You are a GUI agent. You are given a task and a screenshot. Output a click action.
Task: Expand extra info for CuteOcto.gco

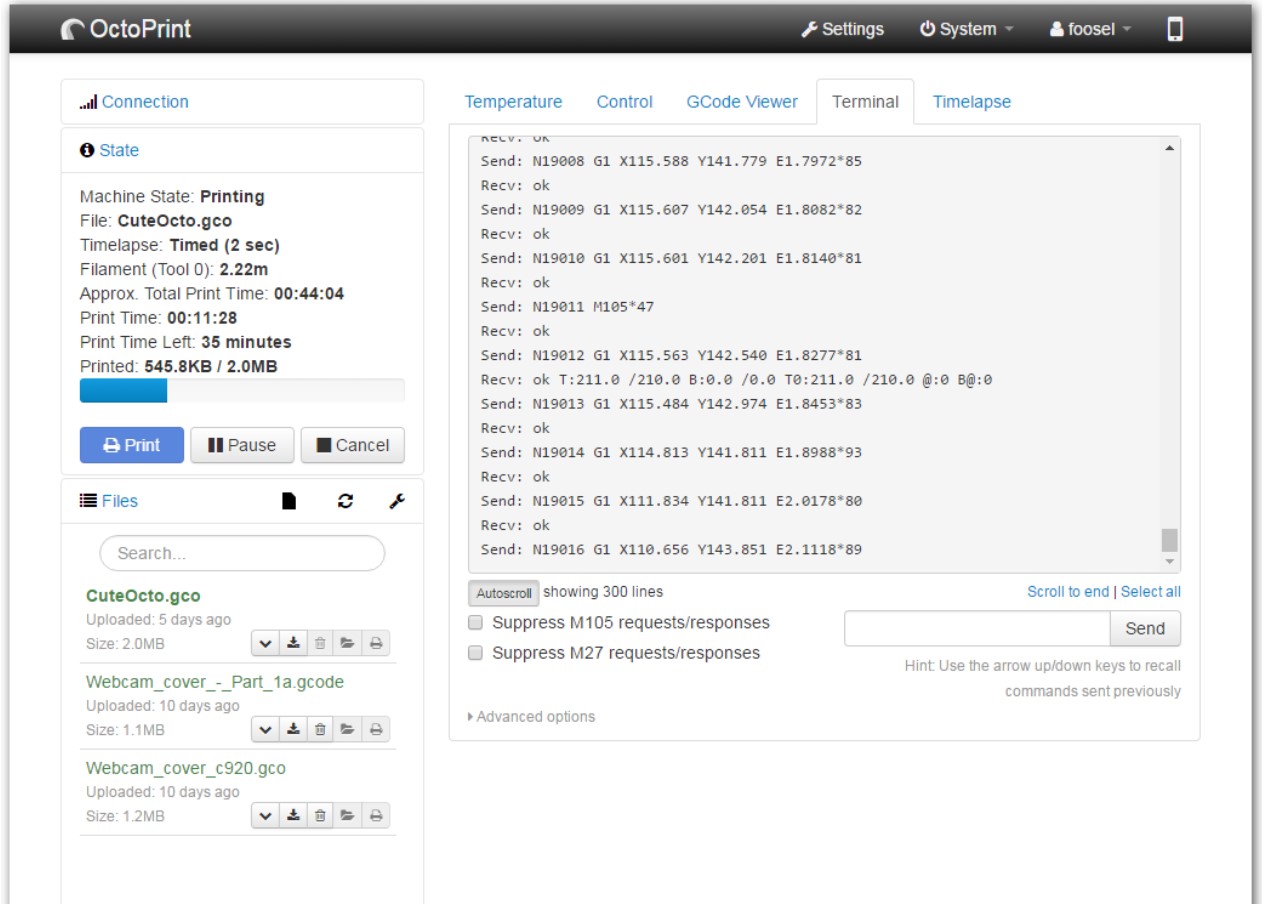264,644
